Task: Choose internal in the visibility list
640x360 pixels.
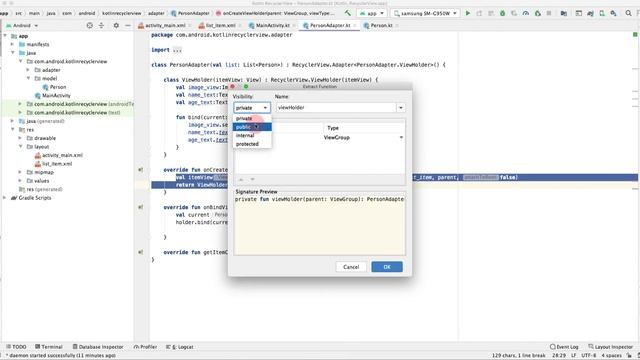Action: (252, 136)
